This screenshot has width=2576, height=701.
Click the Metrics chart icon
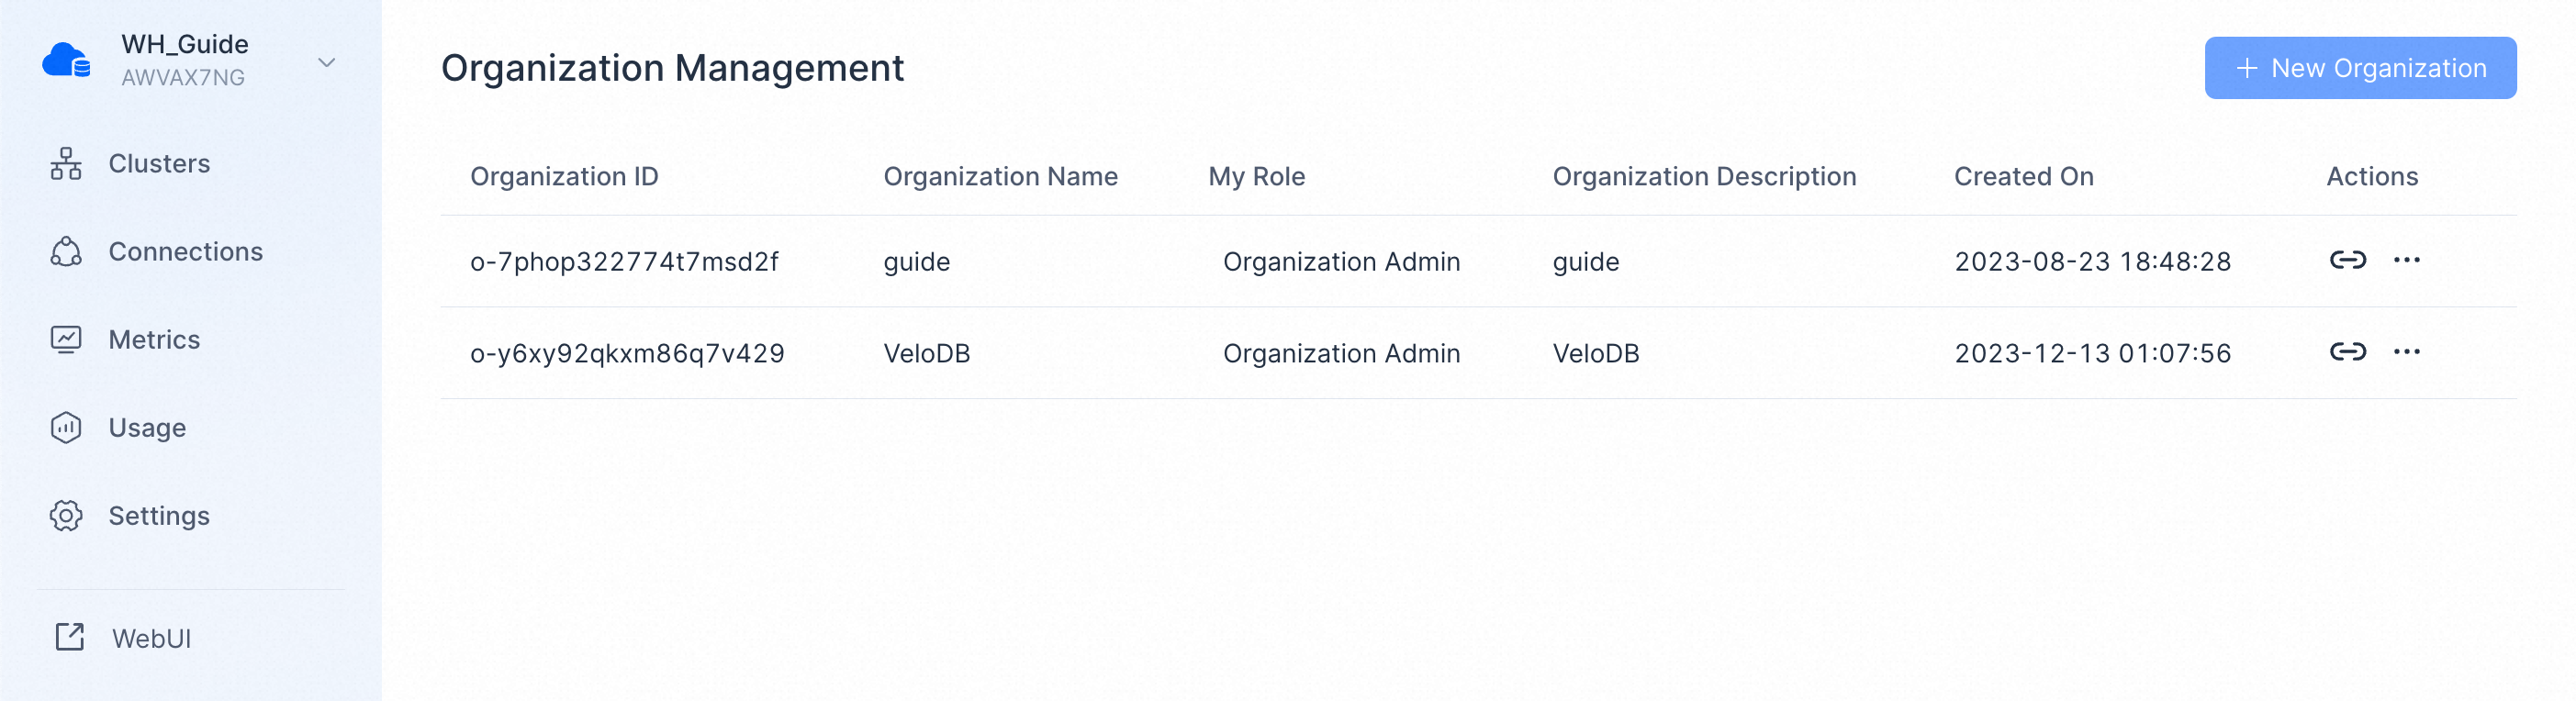coord(66,340)
